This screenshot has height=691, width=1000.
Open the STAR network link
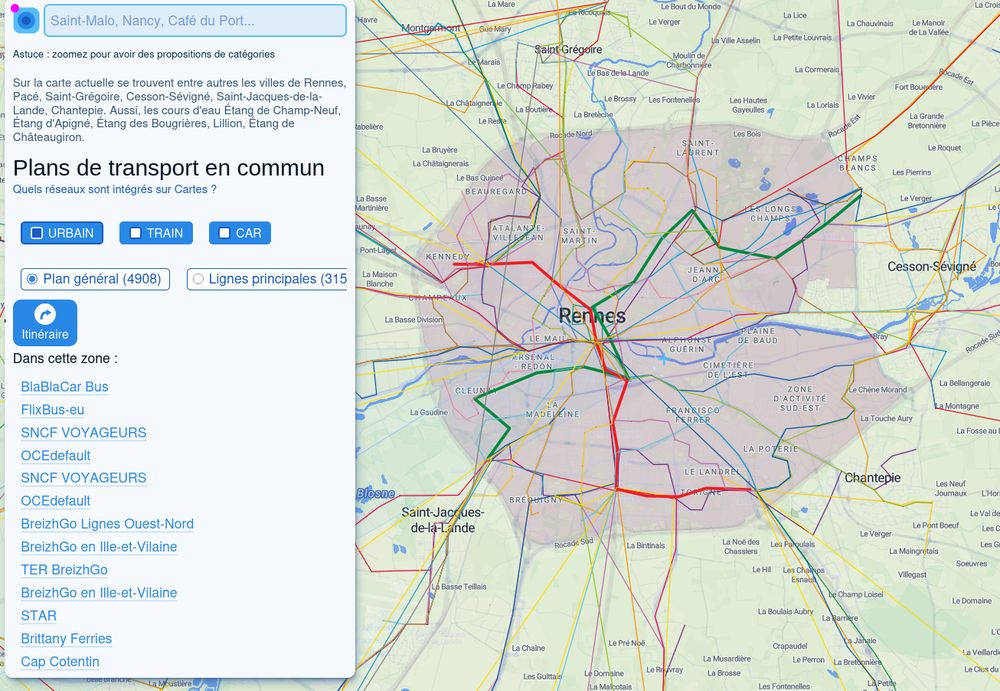tap(38, 616)
